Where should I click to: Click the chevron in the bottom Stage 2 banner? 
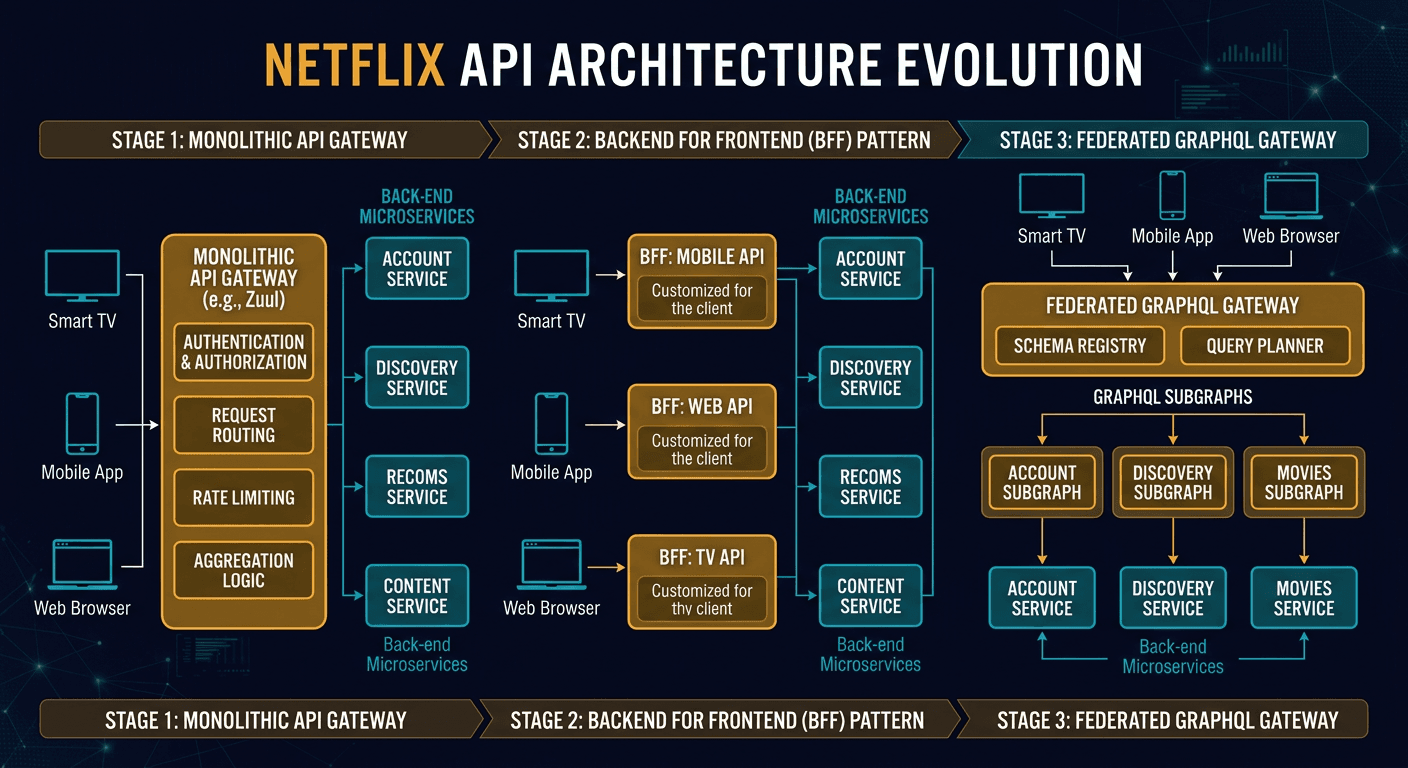pos(962,719)
